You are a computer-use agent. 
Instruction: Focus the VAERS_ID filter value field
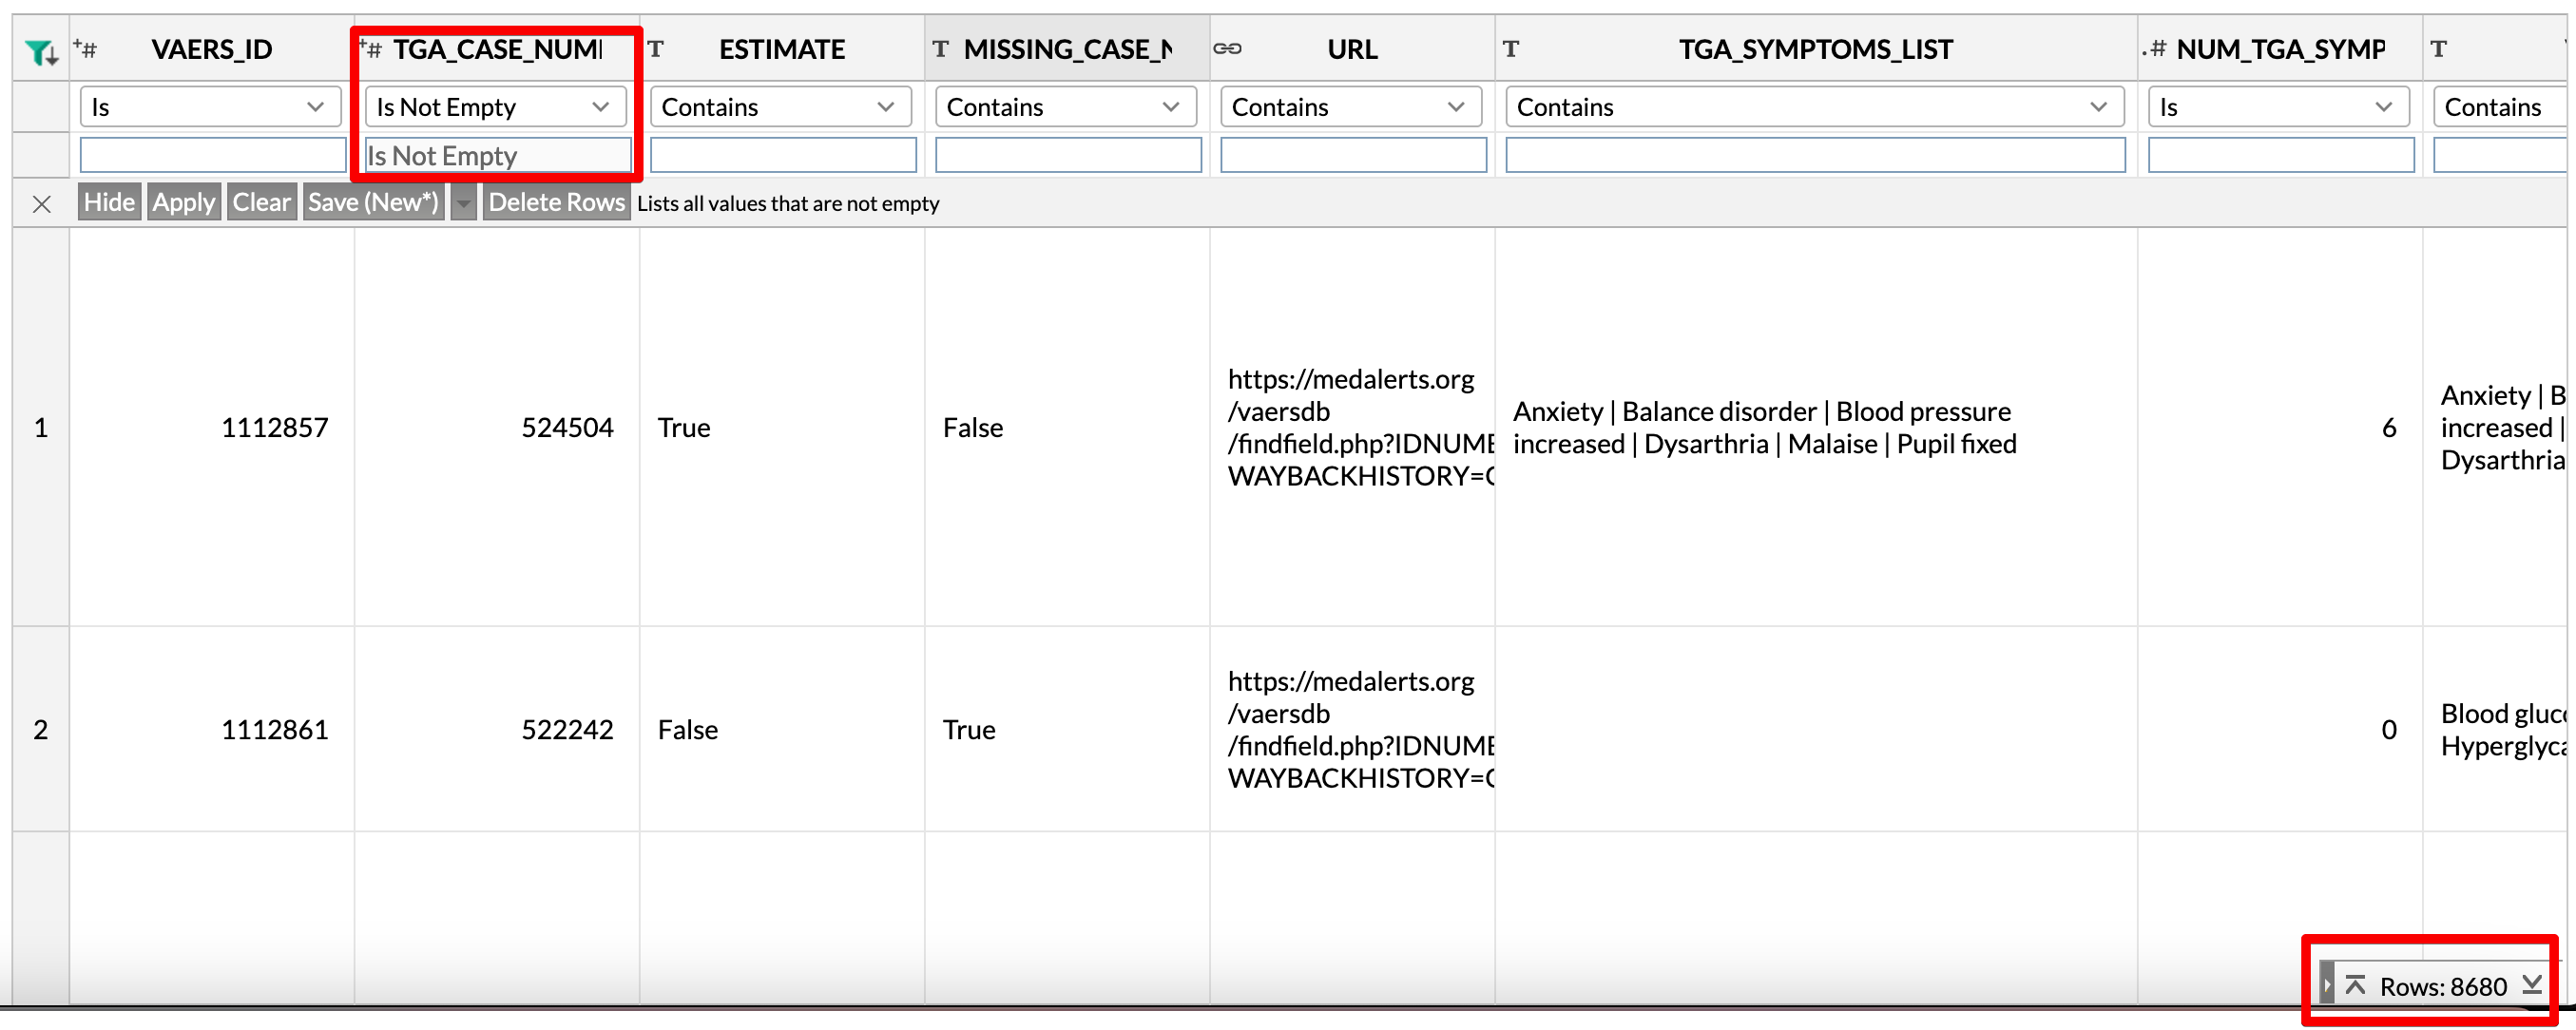click(213, 155)
